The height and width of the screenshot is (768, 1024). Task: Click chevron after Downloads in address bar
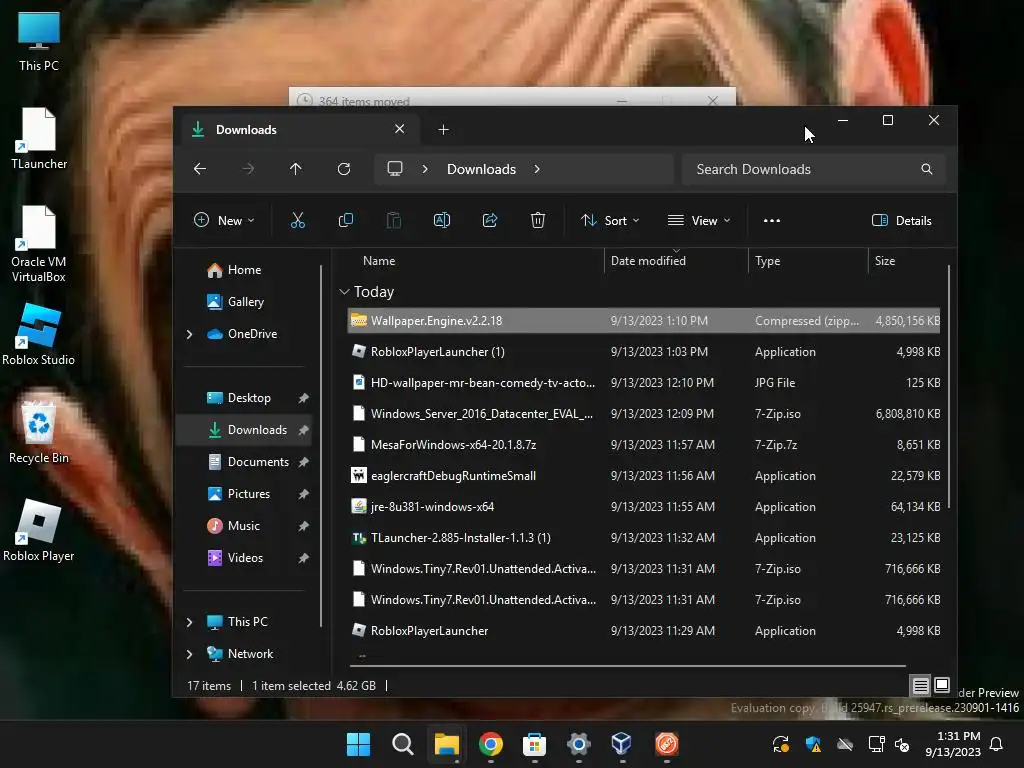[537, 169]
